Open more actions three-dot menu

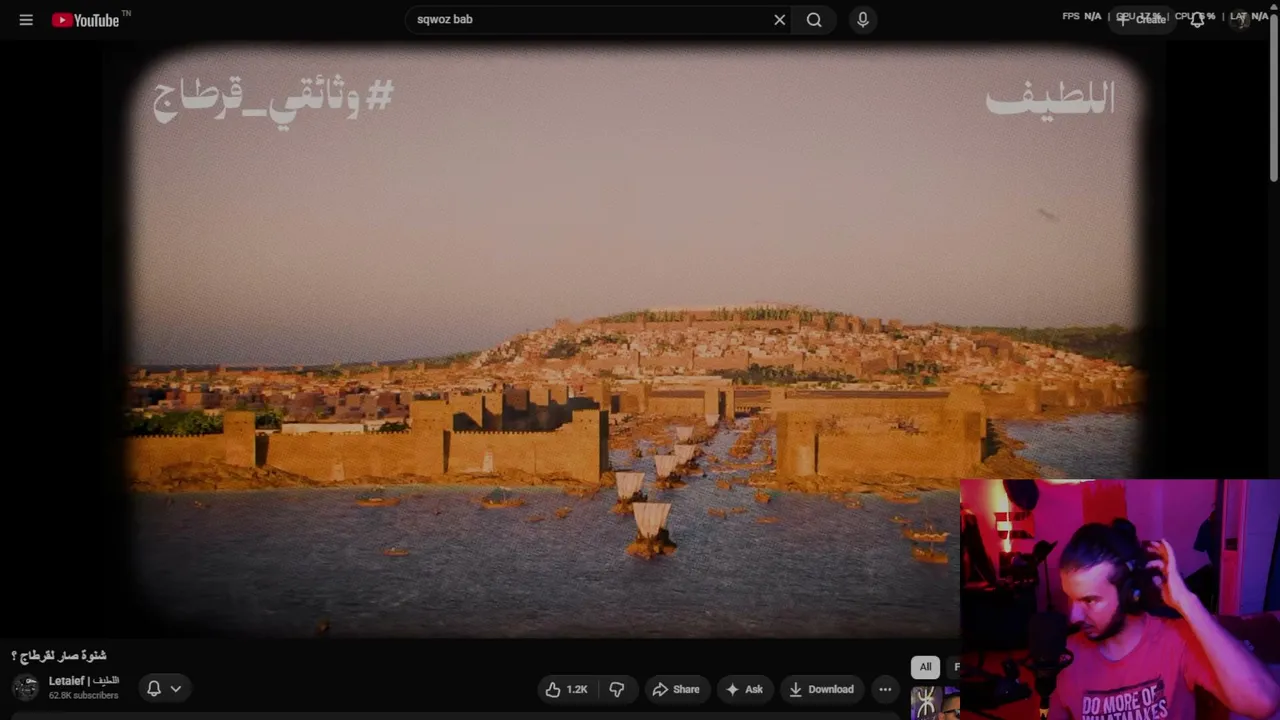tap(885, 689)
